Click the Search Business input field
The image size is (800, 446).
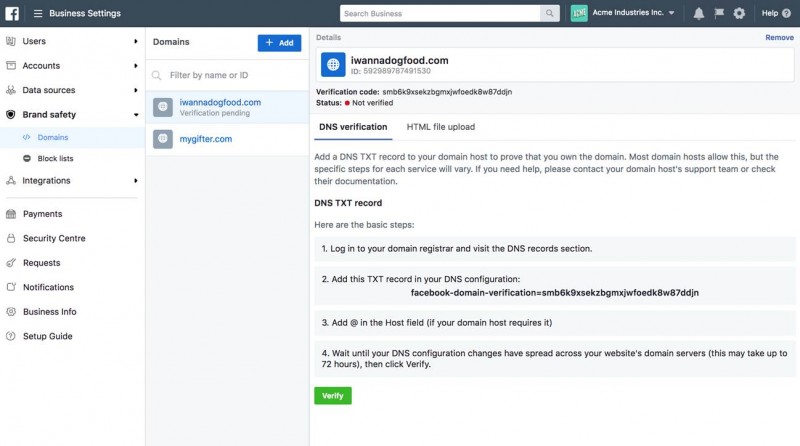pyautogui.click(x=440, y=13)
